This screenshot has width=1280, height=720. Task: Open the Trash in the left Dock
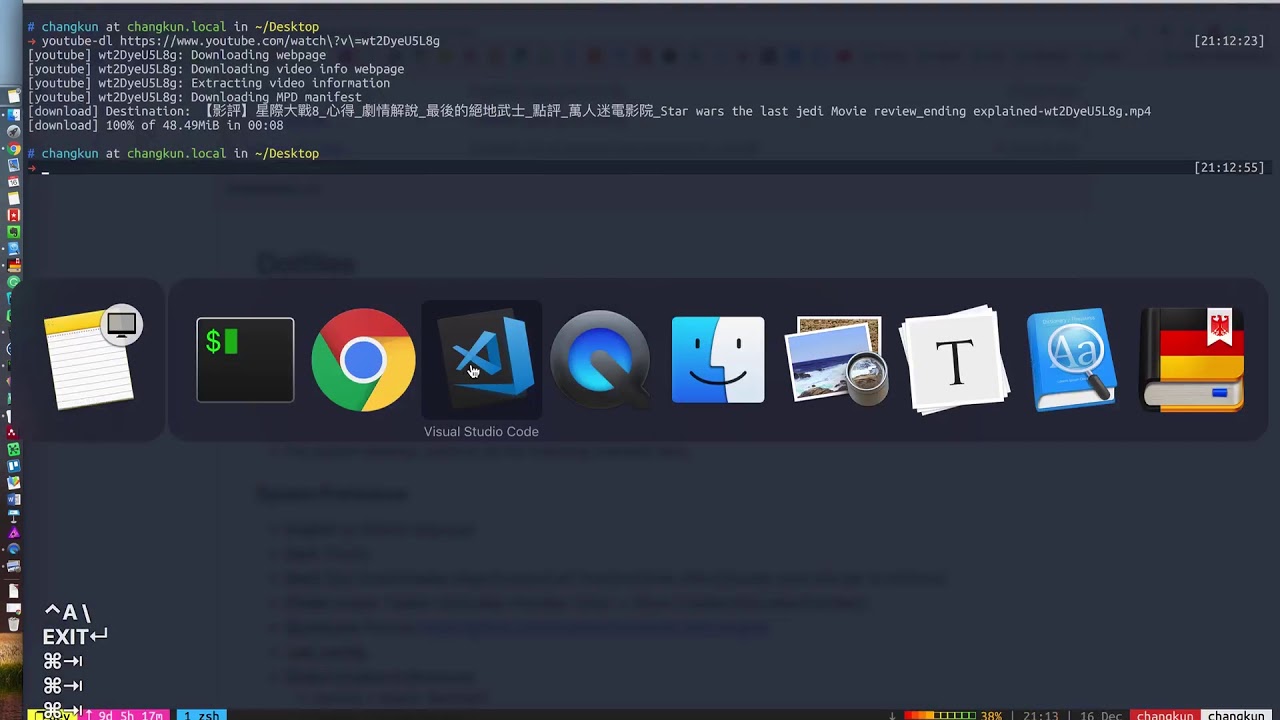pos(13,624)
